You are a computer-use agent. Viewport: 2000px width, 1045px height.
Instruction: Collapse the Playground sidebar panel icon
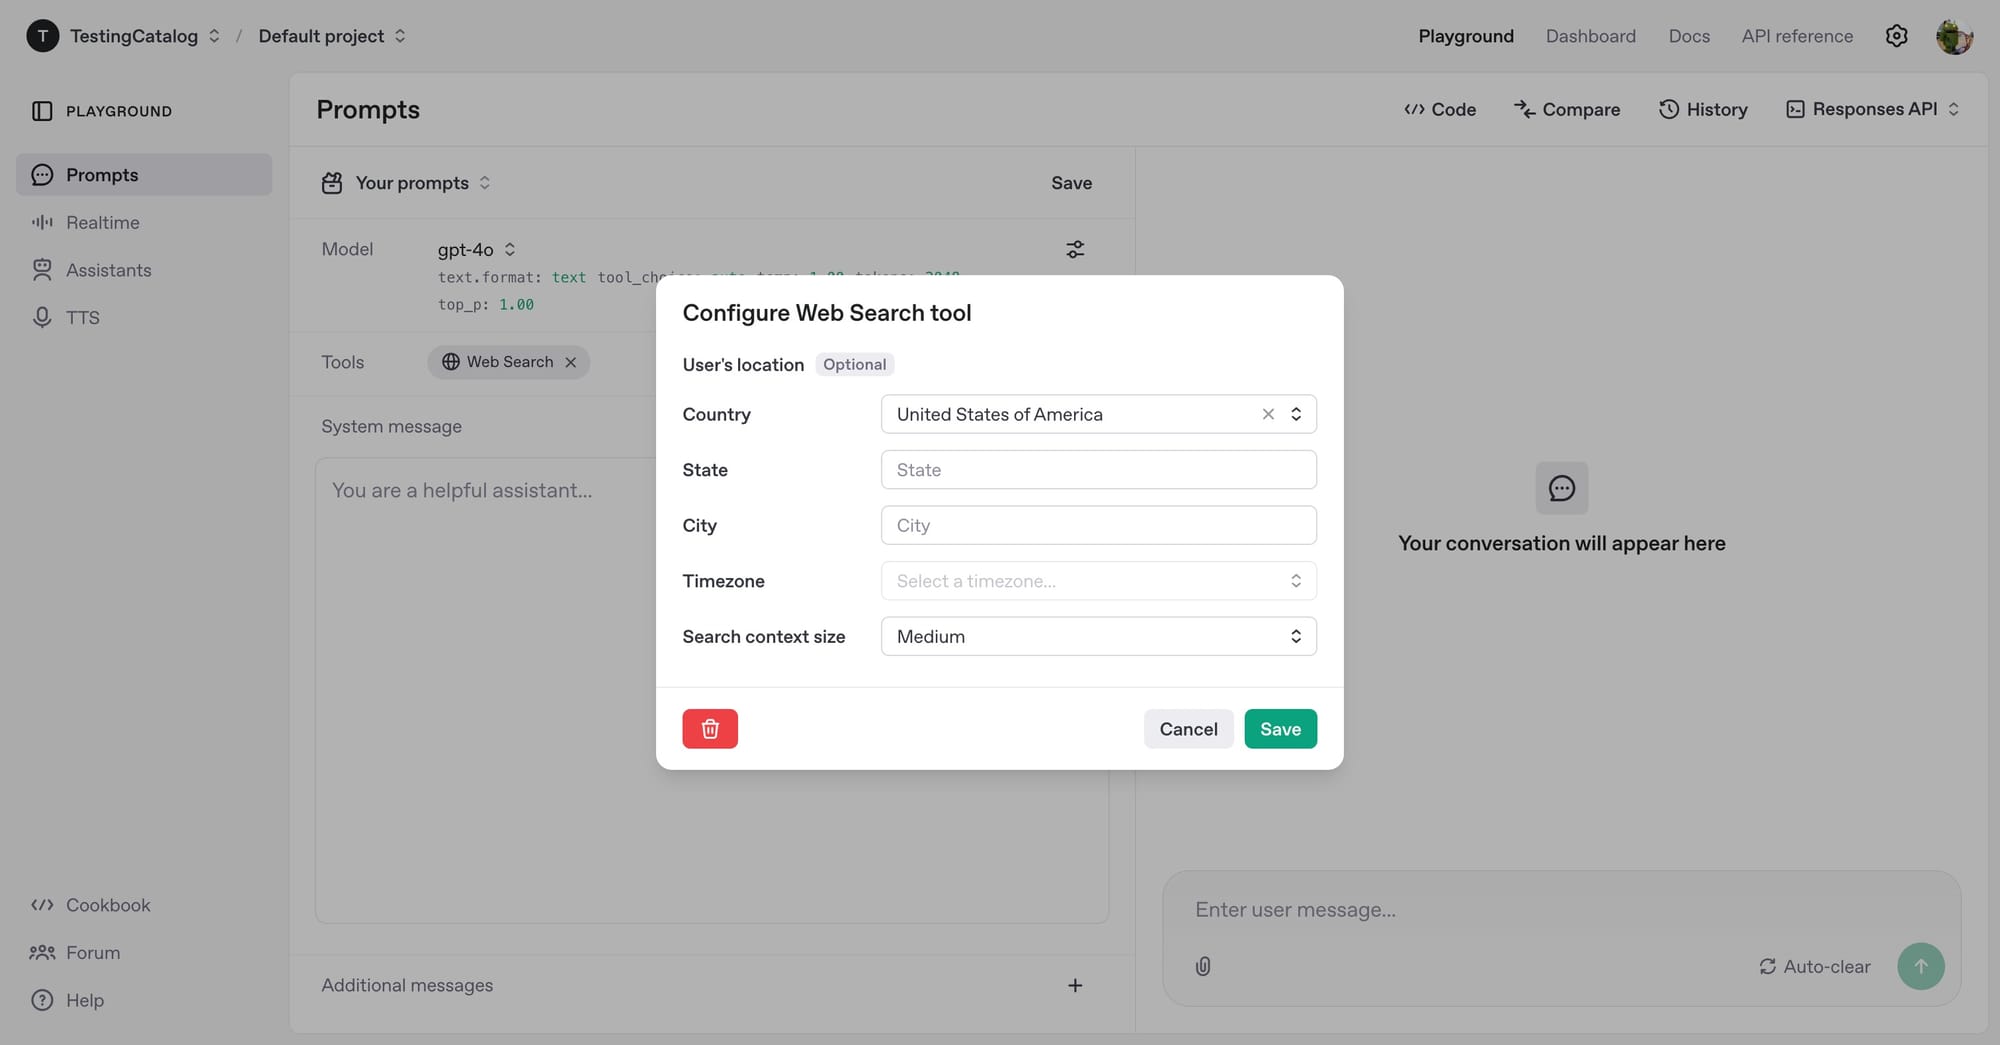tap(42, 111)
